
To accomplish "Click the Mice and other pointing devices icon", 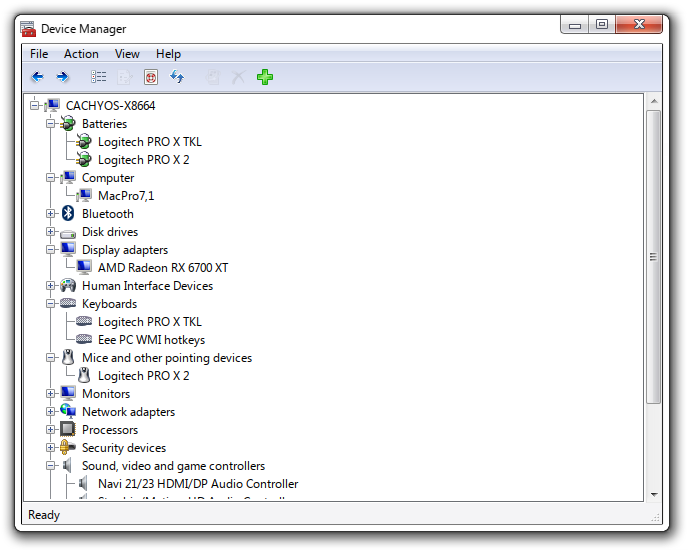I will (68, 357).
